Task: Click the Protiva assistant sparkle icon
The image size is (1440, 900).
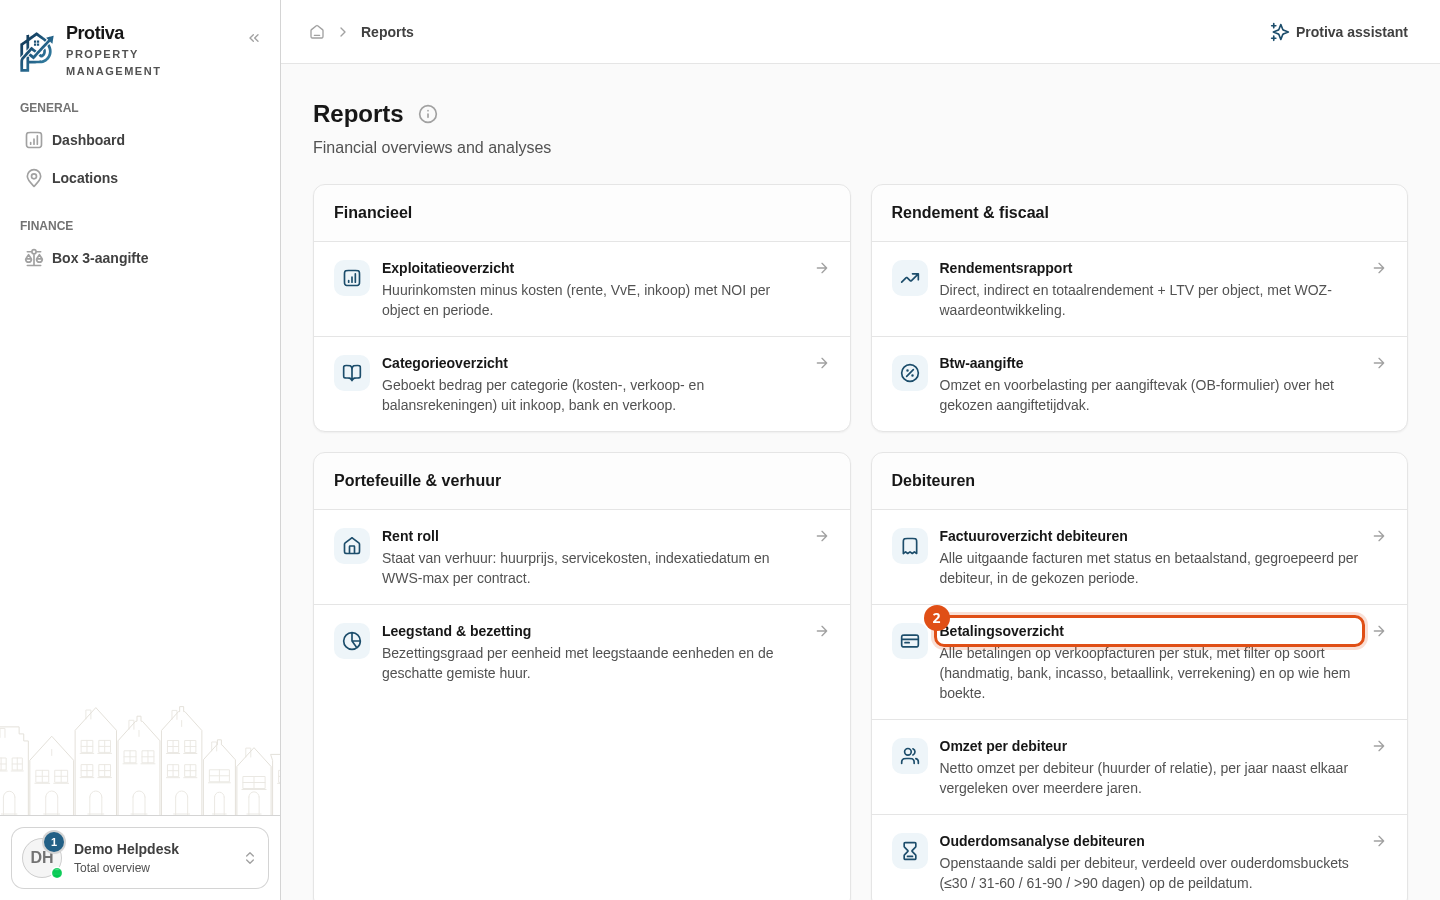Action: 1279,32
